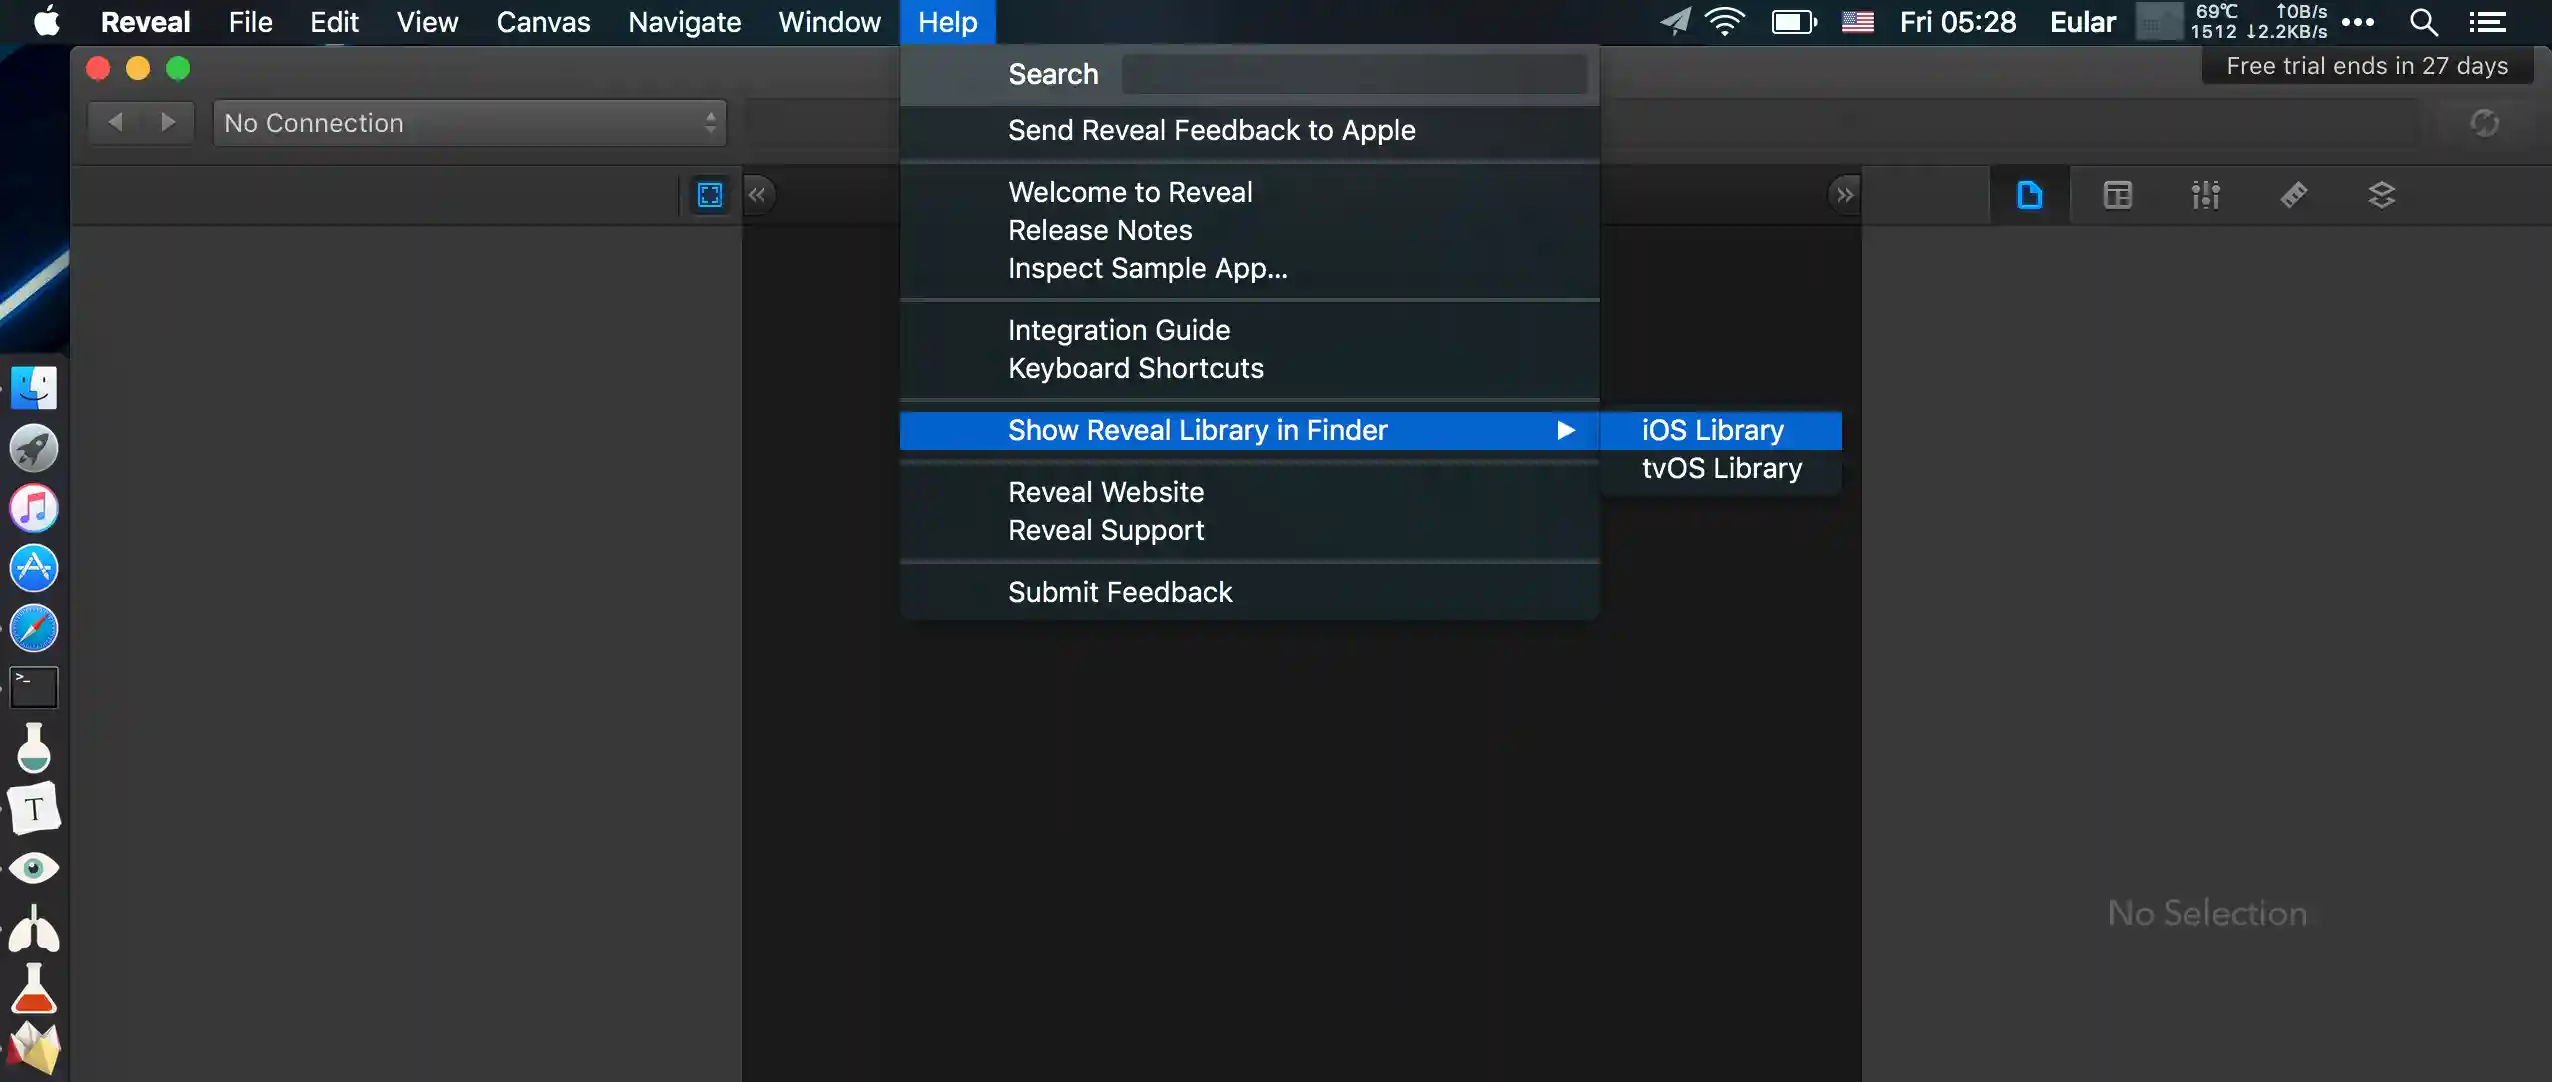Click the Help menu search field
The height and width of the screenshot is (1082, 2552).
(1354, 74)
